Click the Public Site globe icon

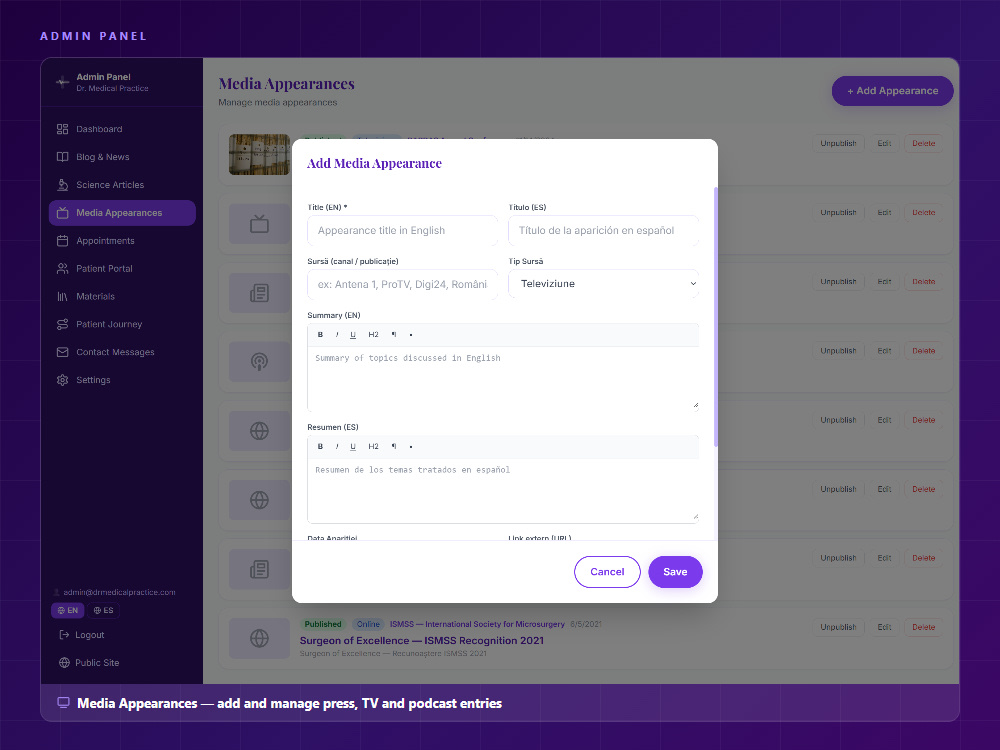[x=64, y=663]
